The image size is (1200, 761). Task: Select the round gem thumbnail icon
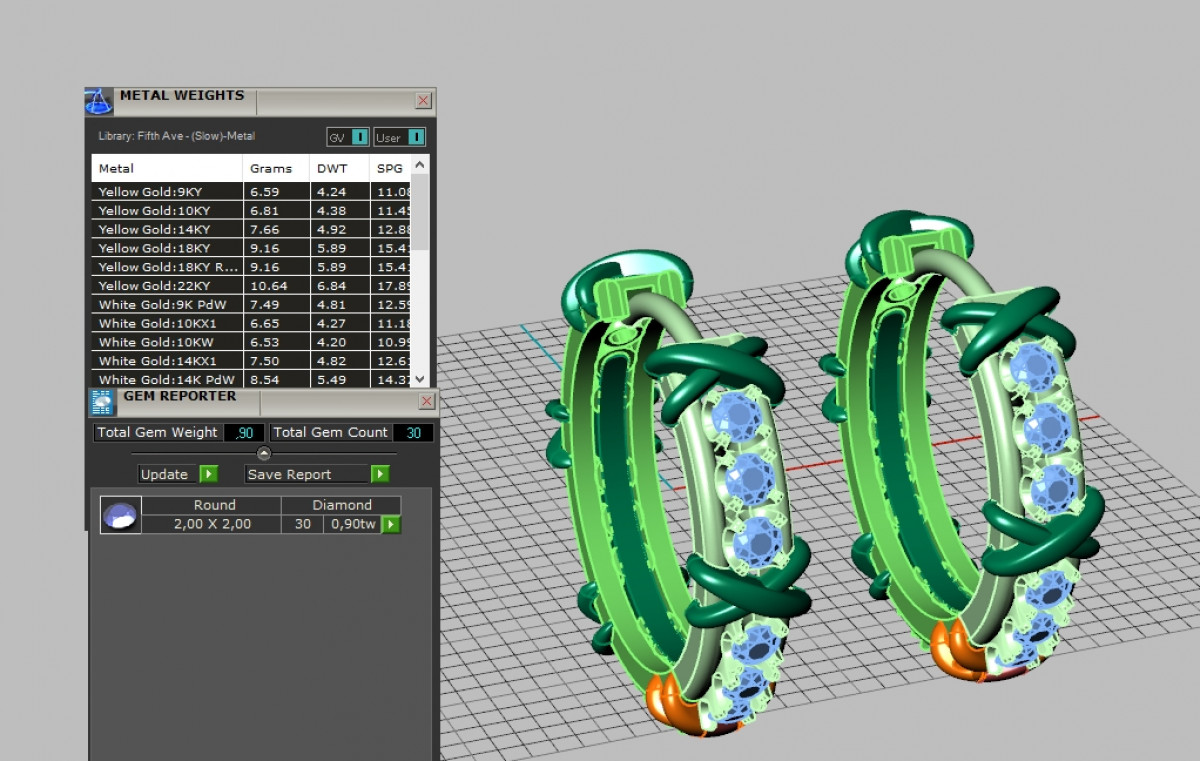[120, 515]
